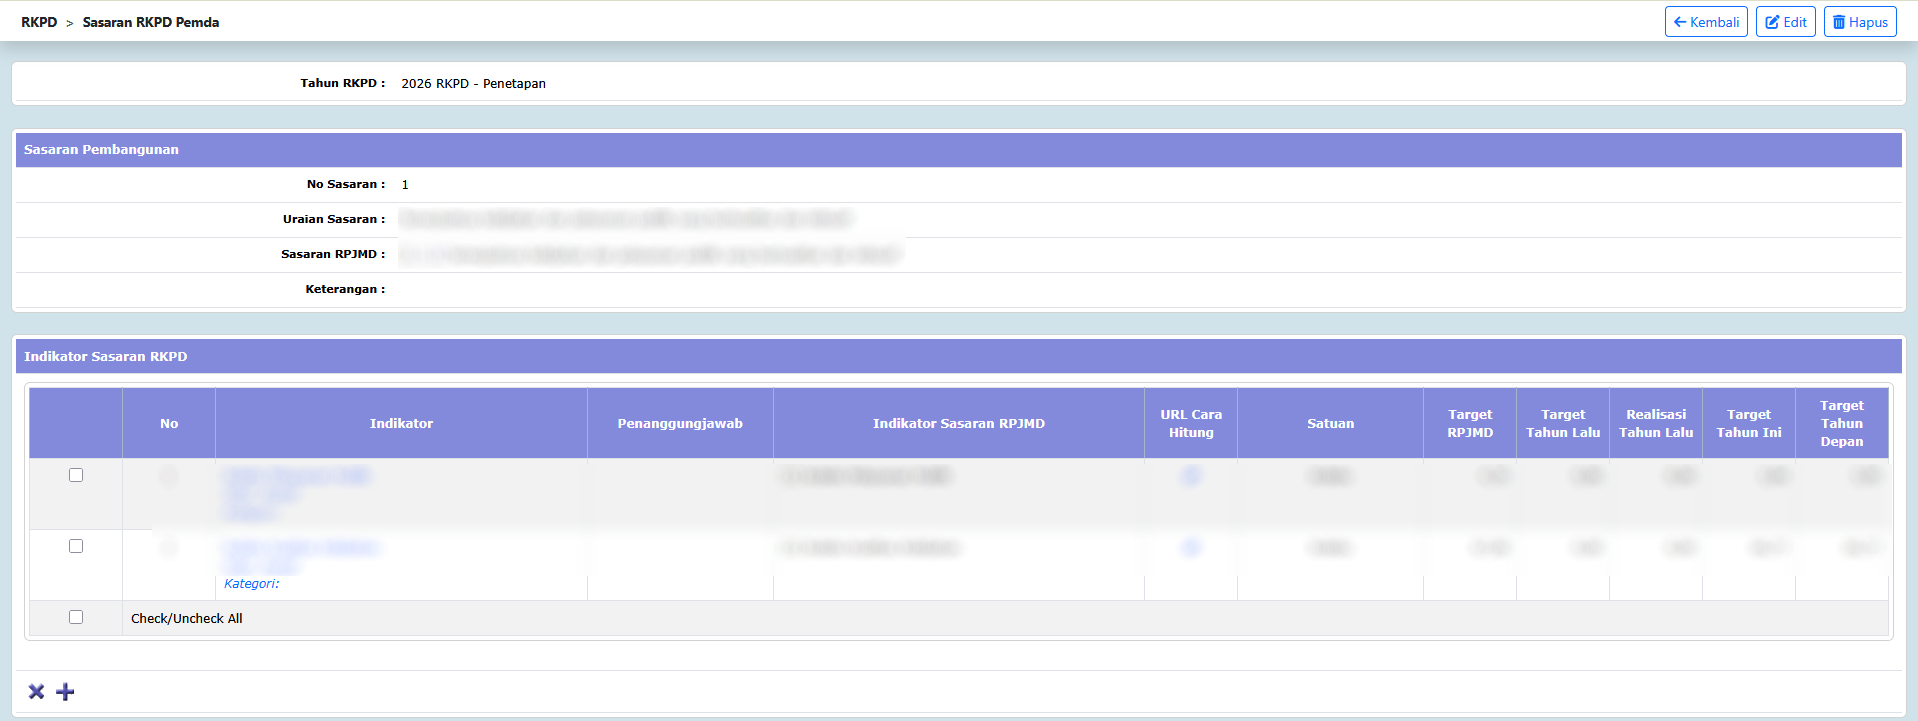1918x721 pixels.
Task: Go to RKPD breadcrumb link
Action: coord(39,22)
